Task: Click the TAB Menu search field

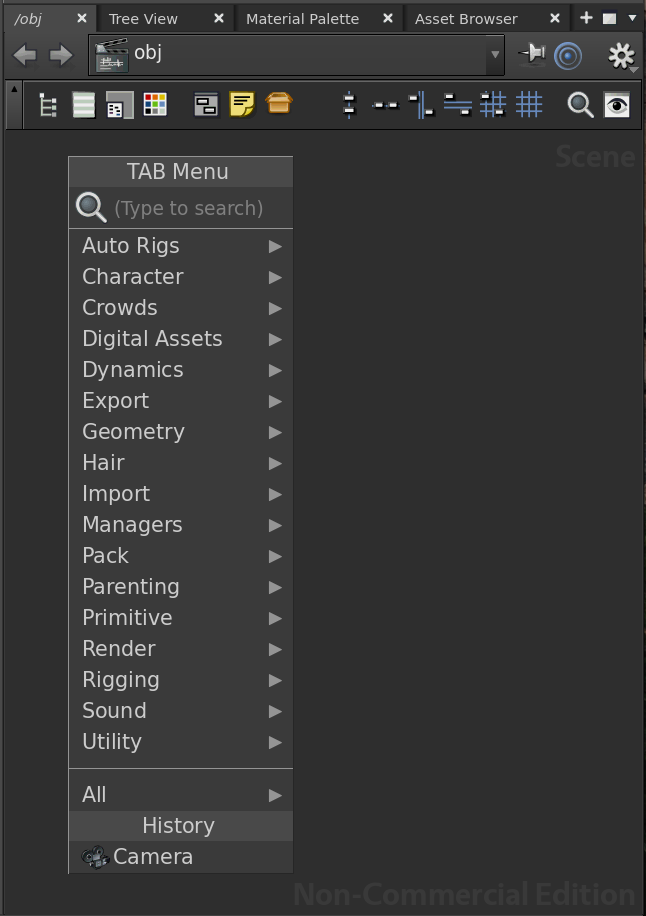Action: pyautogui.click(x=190, y=208)
